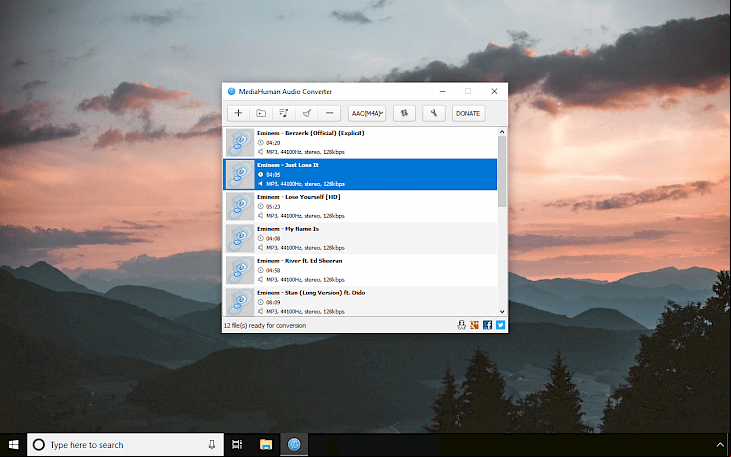731x457 pixels.
Task: Open the Windows Start menu
Action: [x=14, y=445]
